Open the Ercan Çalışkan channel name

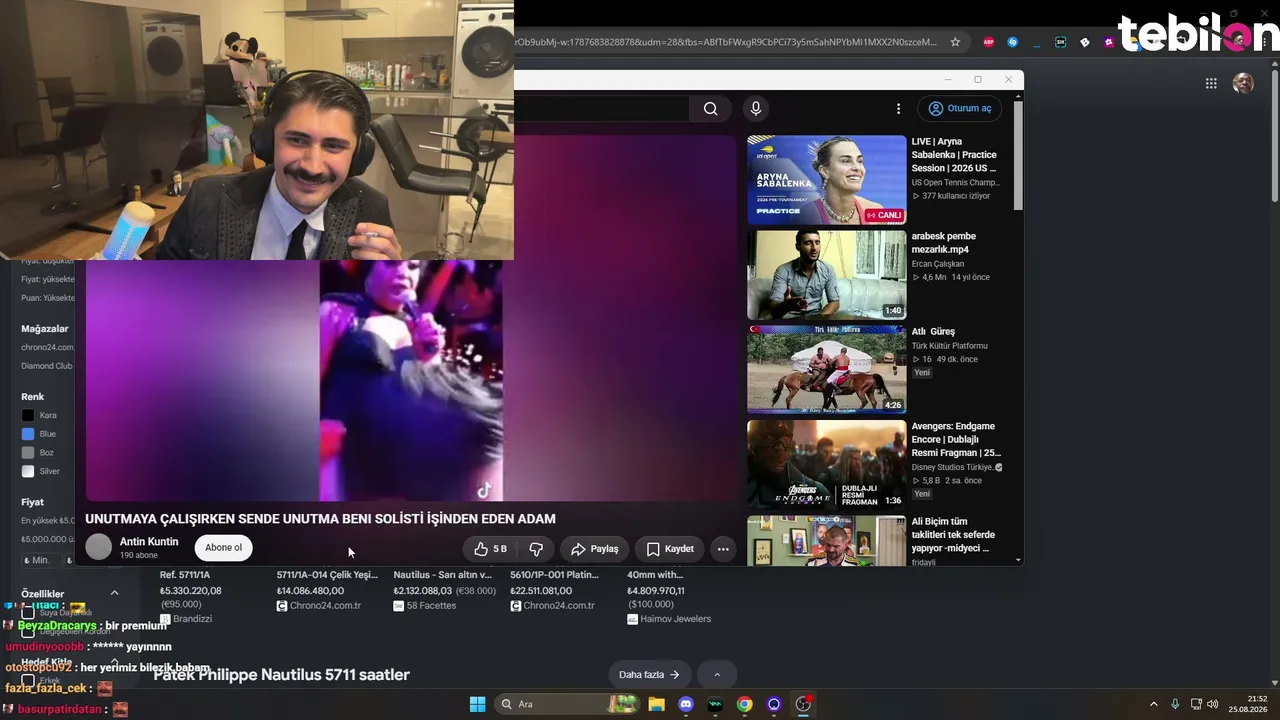click(x=938, y=264)
